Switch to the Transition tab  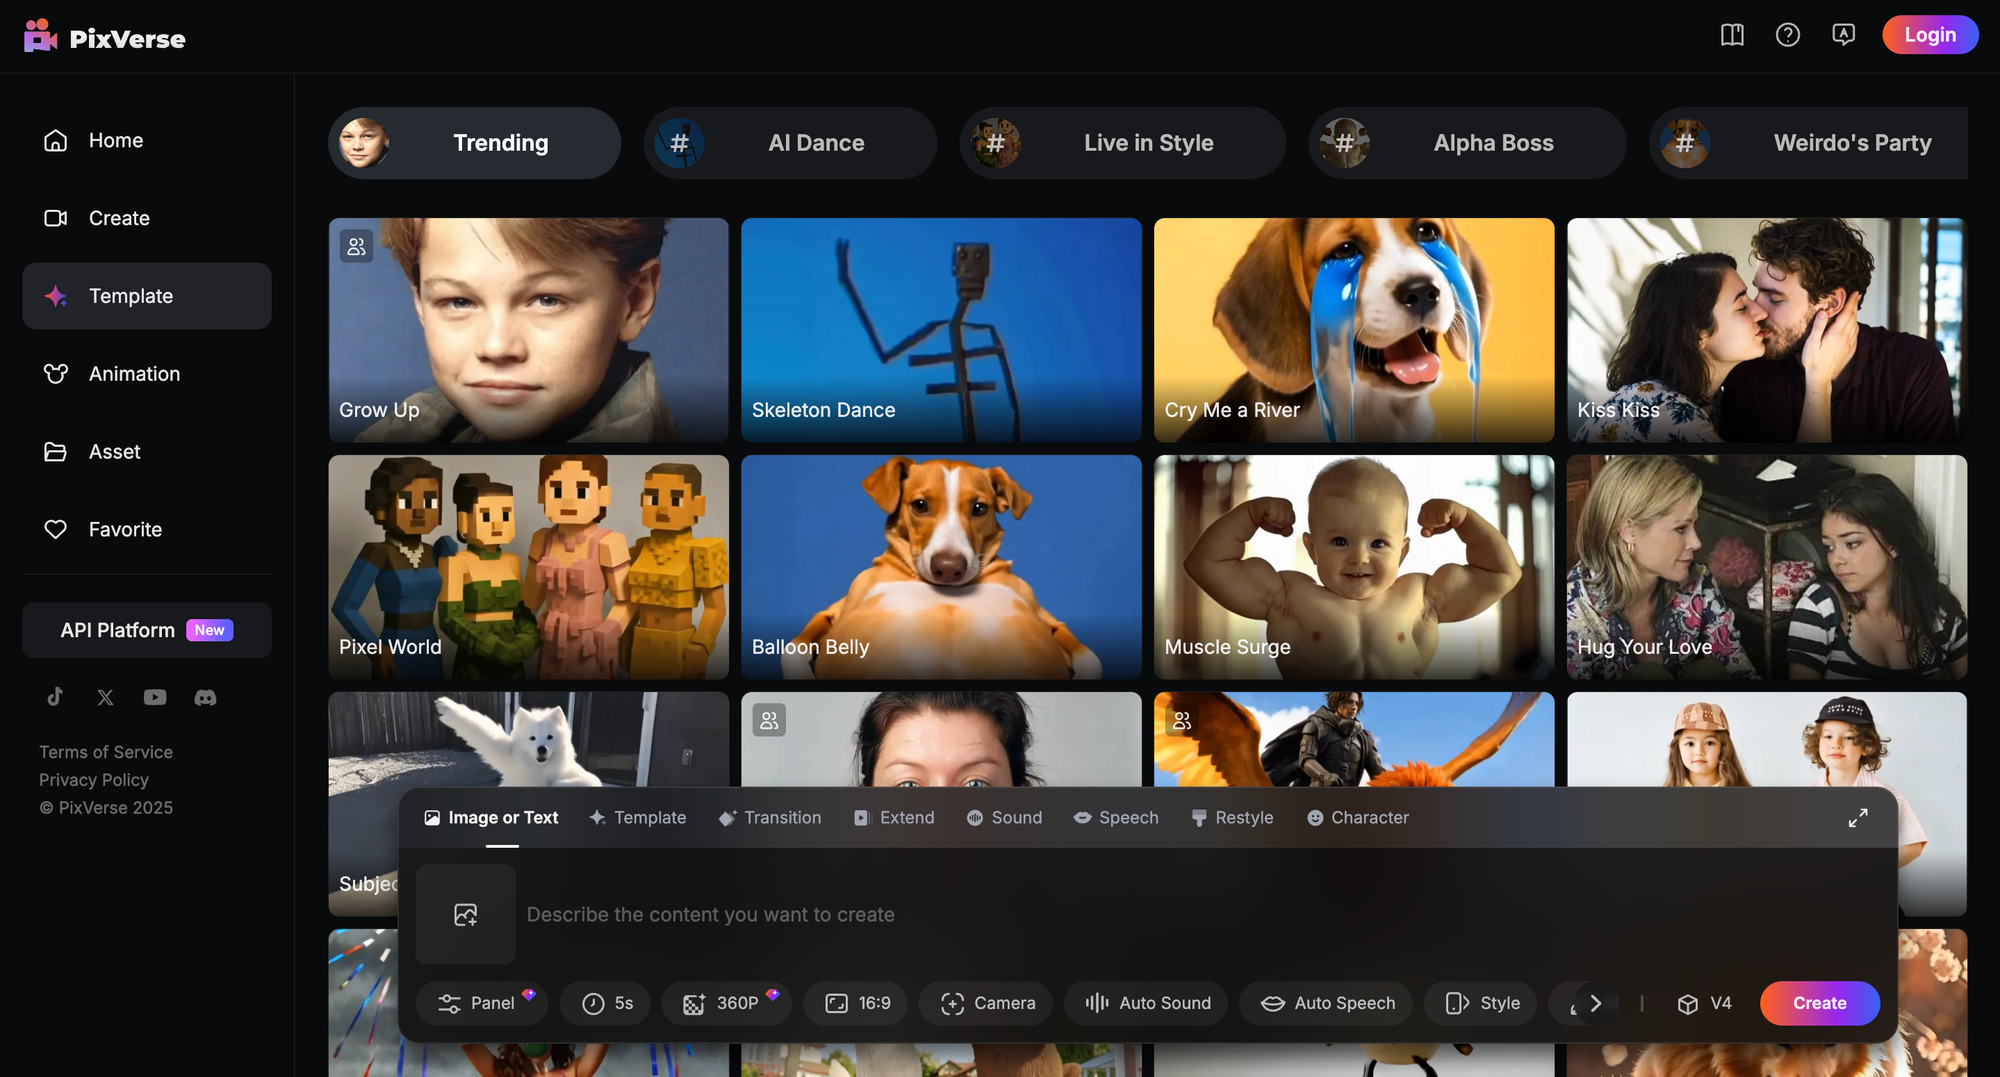pyautogui.click(x=770, y=818)
